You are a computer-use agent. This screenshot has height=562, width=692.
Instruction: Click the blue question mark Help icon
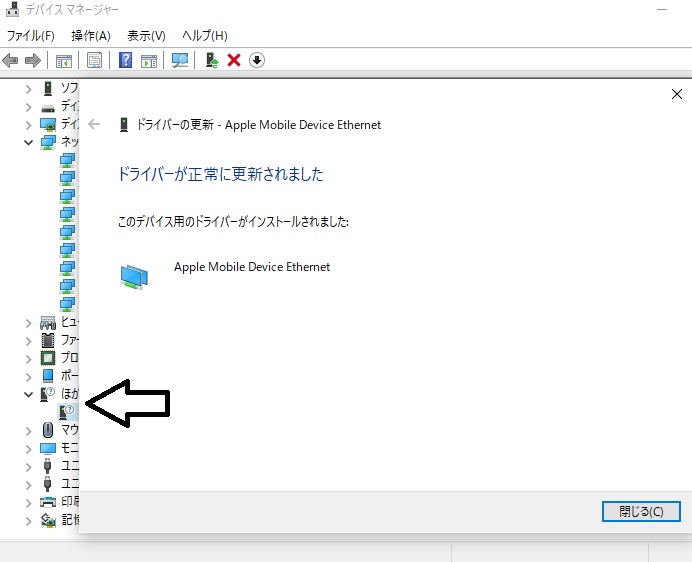[125, 60]
